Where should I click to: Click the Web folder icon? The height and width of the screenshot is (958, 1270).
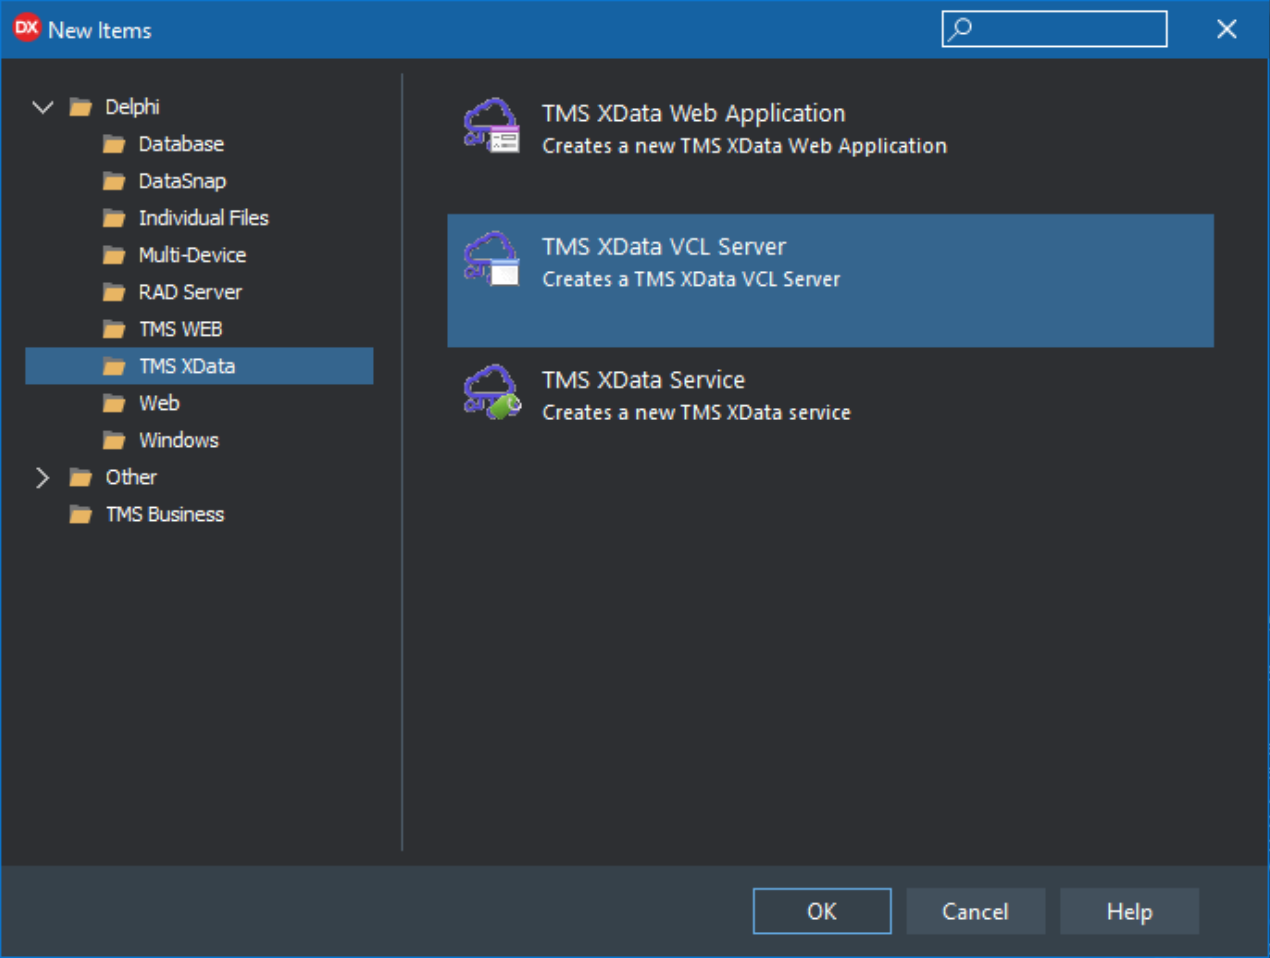point(115,404)
